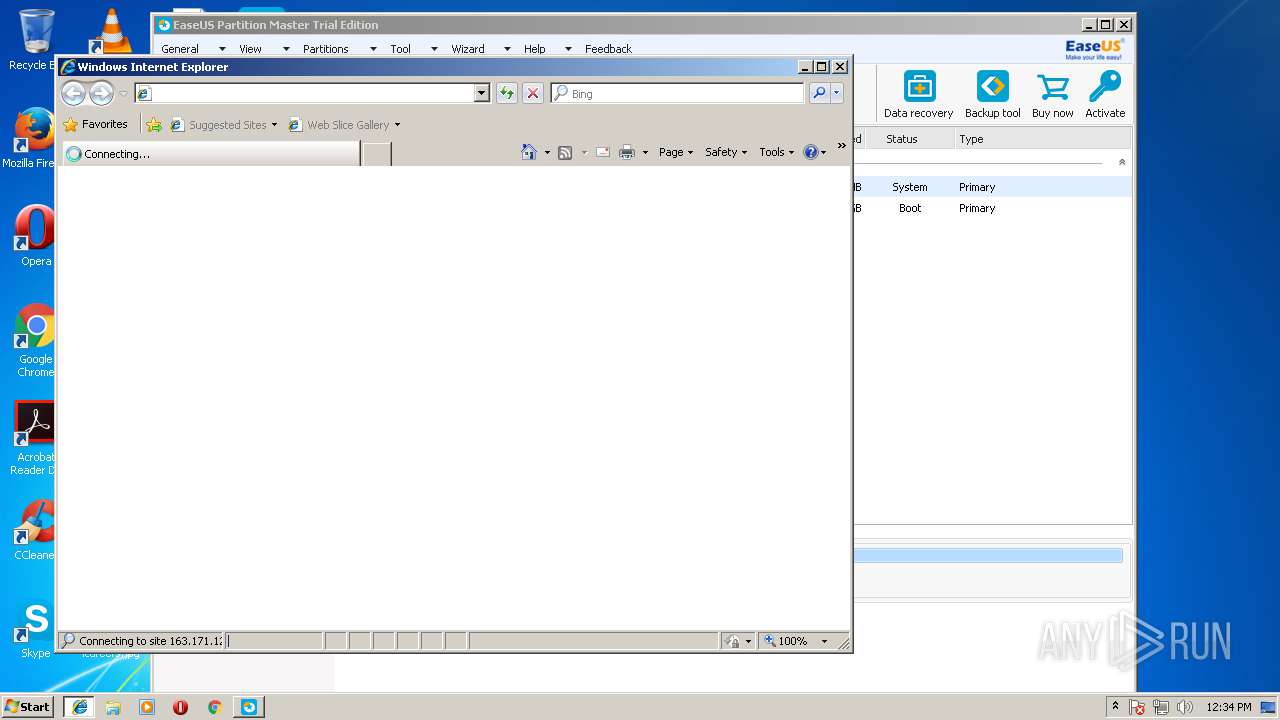Screen dimensions: 1280x720
Task: Click the Bing search box
Action: coord(677,93)
